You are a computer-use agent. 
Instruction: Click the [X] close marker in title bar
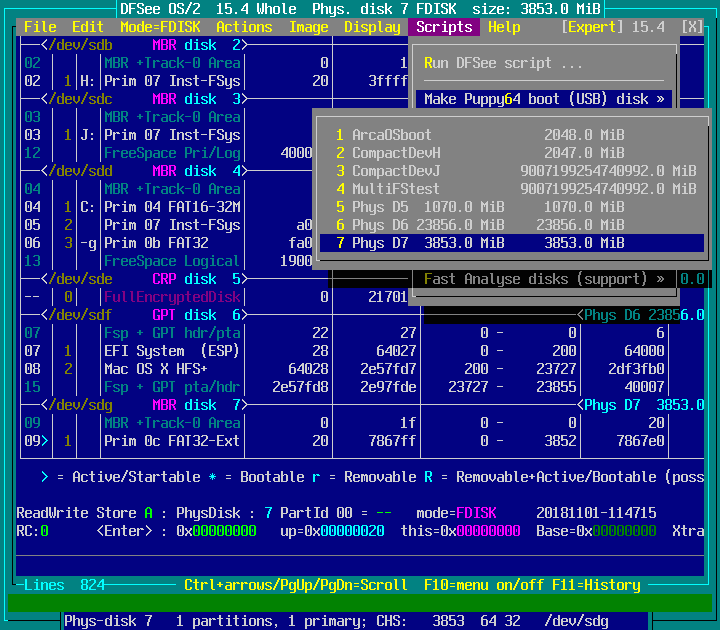click(692, 27)
